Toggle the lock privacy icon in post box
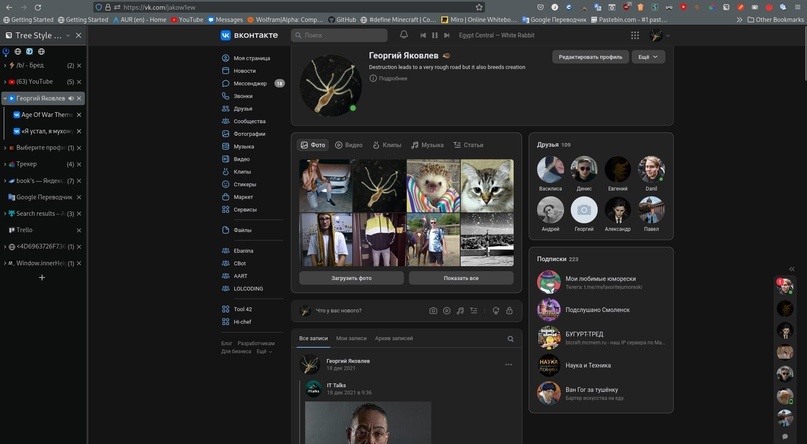 point(508,311)
